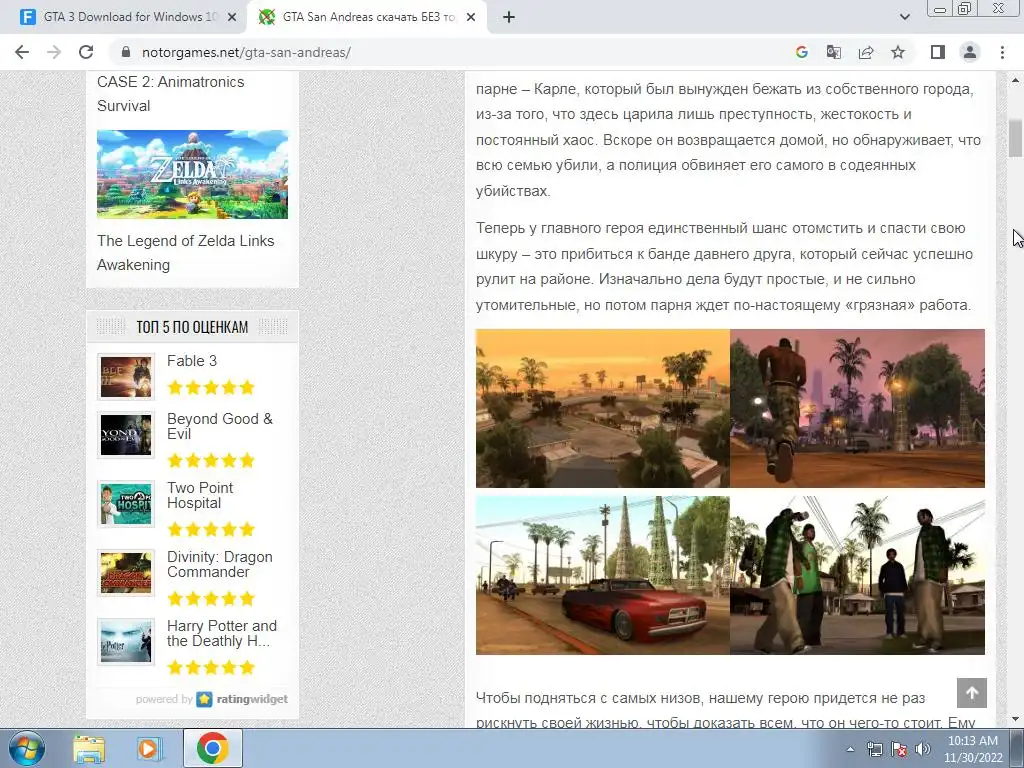The height and width of the screenshot is (768, 1024).
Task: Open the network tray icon
Action: click(874, 749)
